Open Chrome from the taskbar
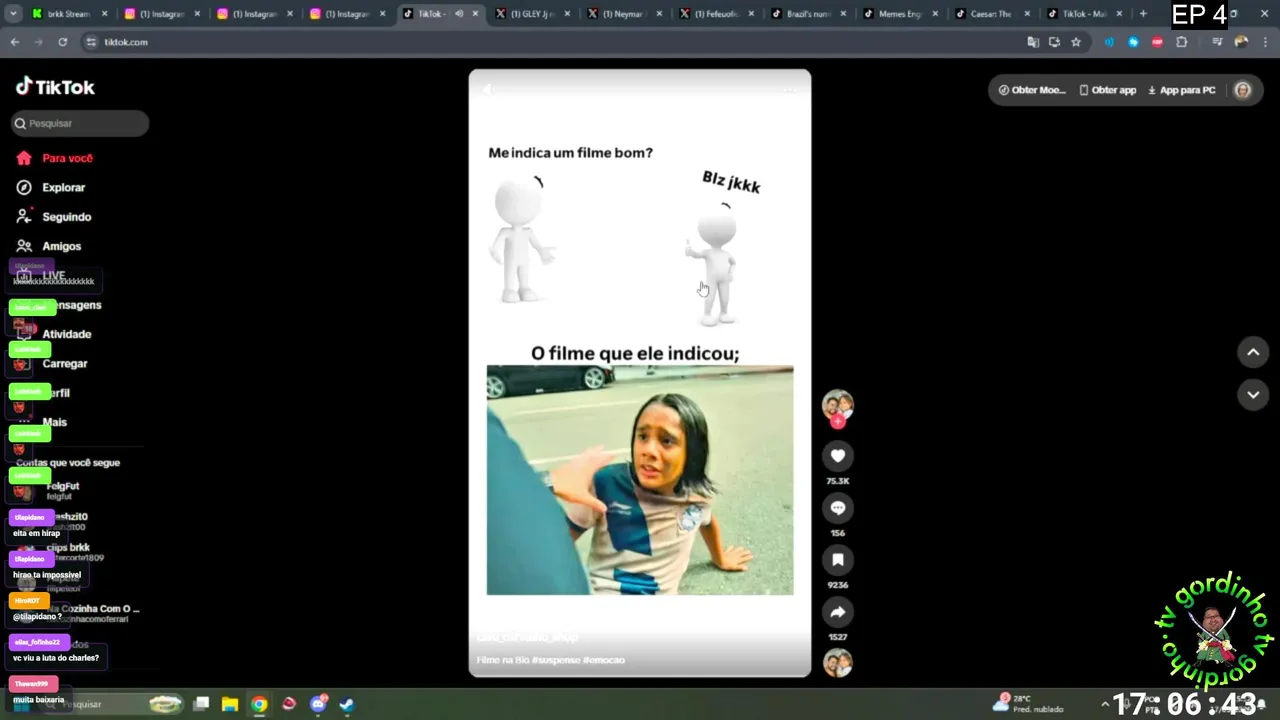This screenshot has height=720, width=1280. pos(259,704)
